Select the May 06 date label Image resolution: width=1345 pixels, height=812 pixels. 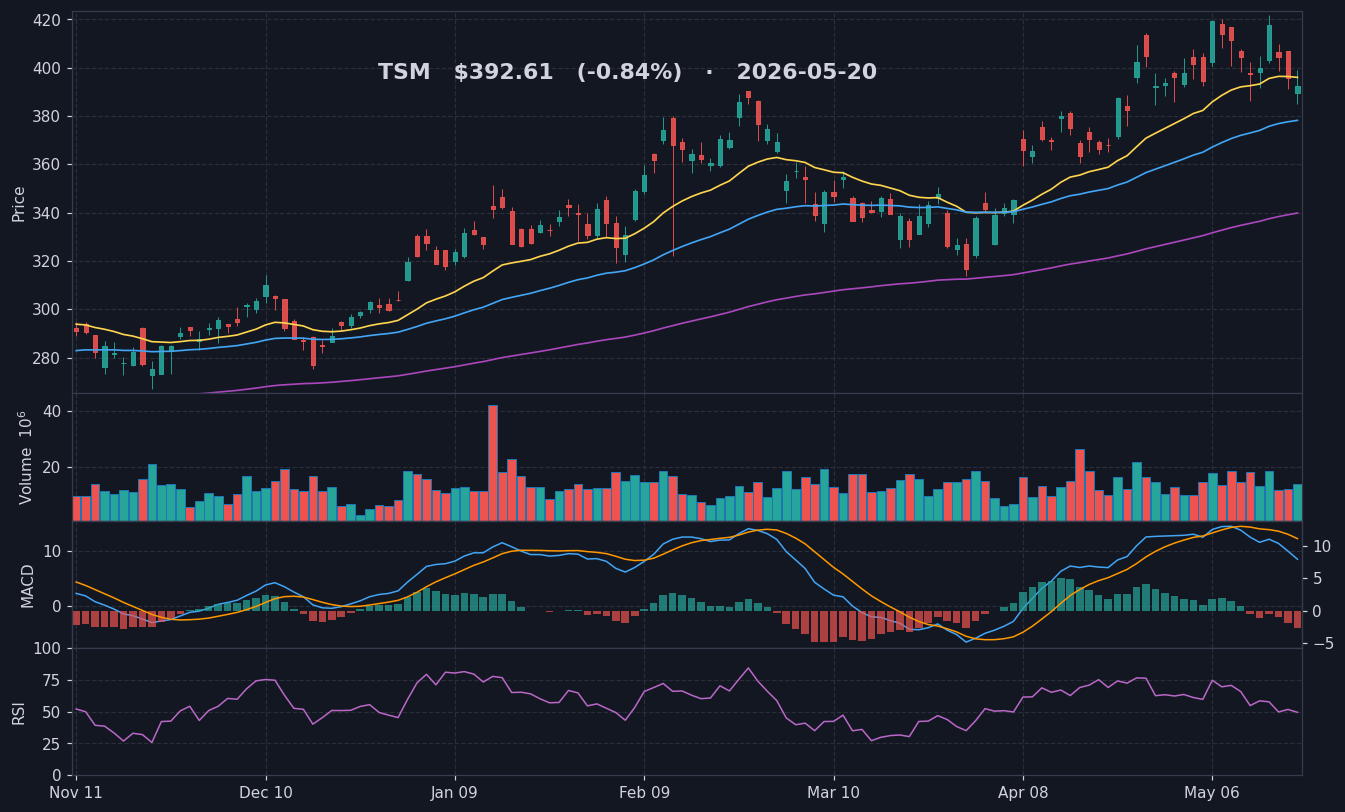click(x=1212, y=793)
